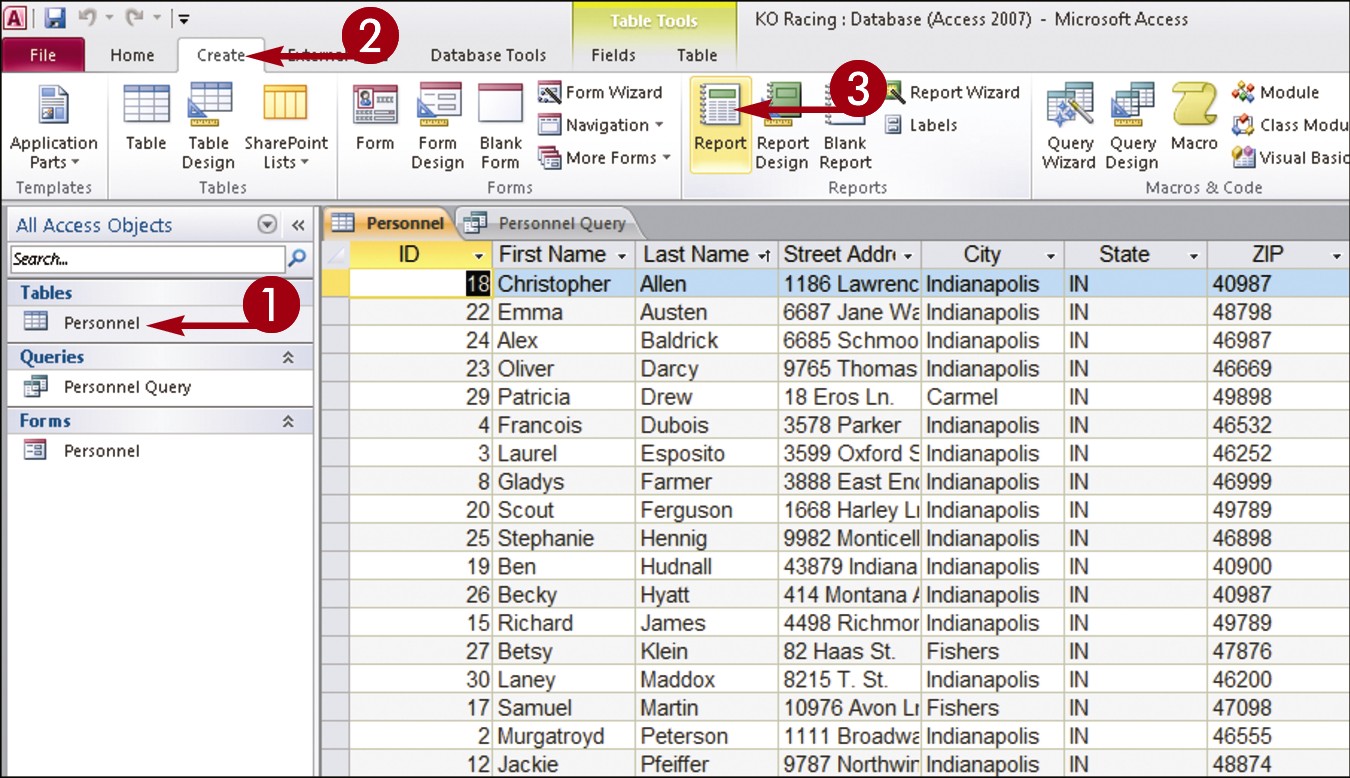The image size is (1350, 778).
Task: Select the cell containing Christopher
Action: [x=564, y=283]
